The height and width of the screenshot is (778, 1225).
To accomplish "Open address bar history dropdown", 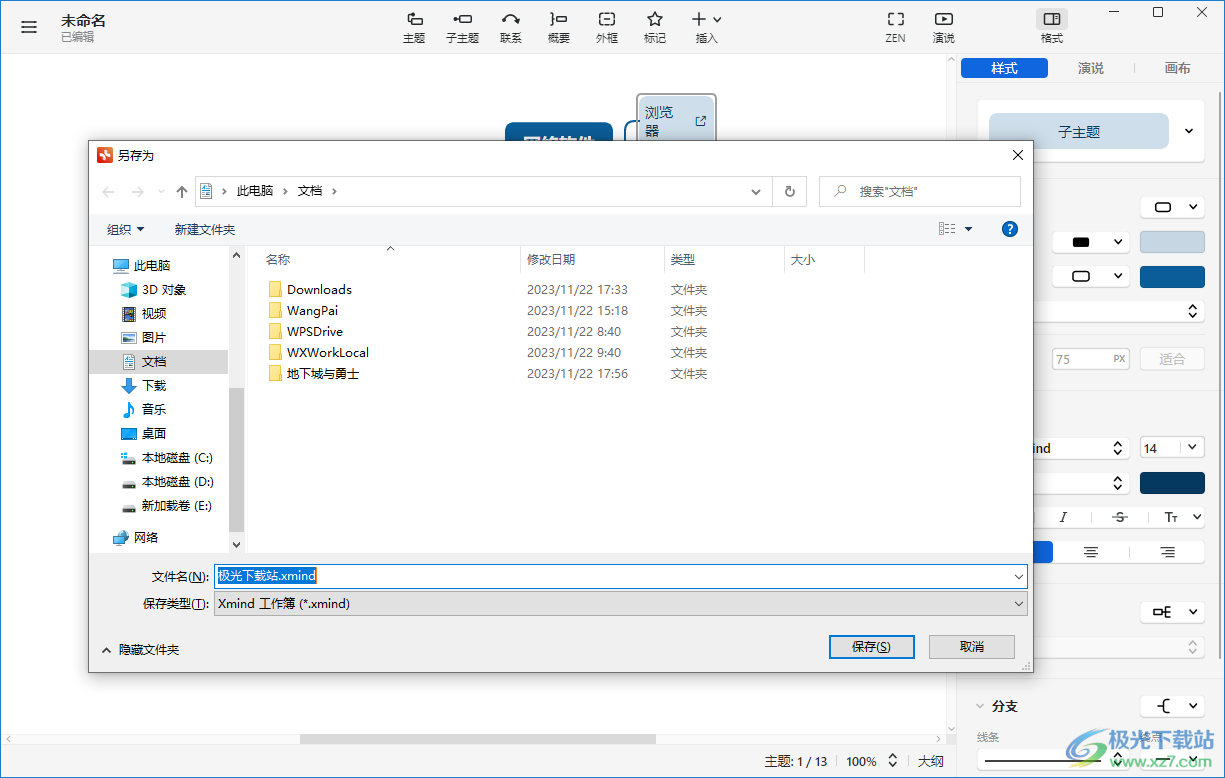I will 757,191.
